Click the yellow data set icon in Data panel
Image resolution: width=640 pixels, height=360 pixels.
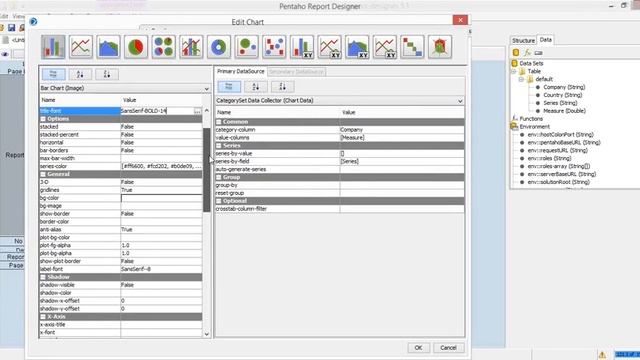click(516, 53)
